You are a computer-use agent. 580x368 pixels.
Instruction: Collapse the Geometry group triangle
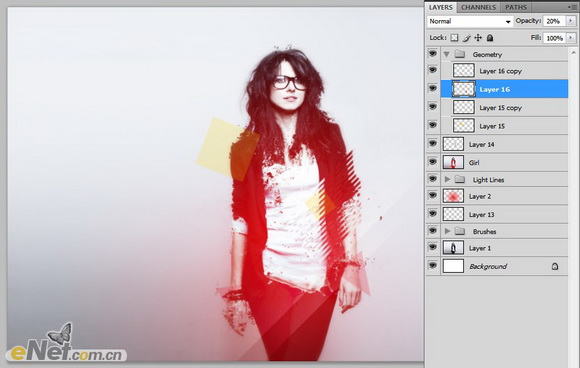pos(446,54)
